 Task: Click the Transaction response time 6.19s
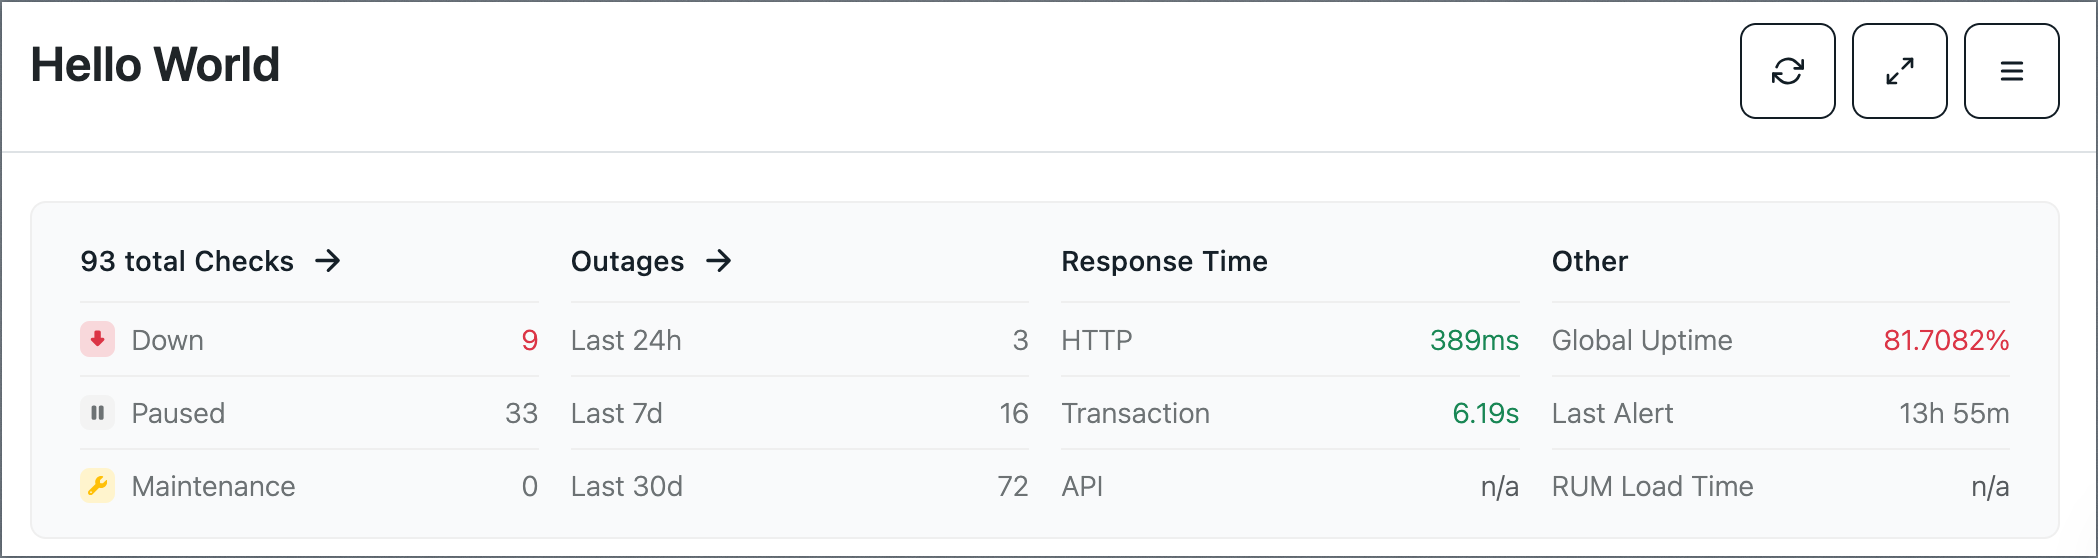1486,413
